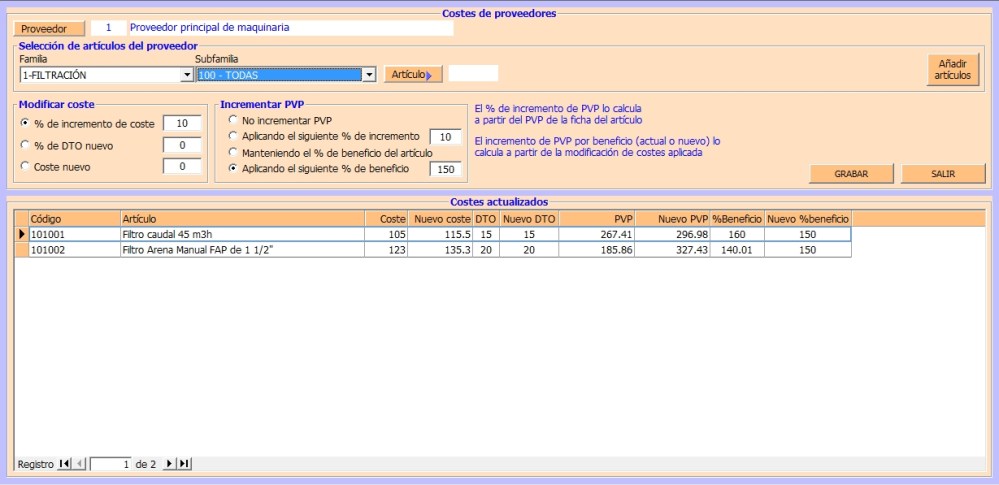Click the 'Nuevo DTO' column header

coord(529,219)
